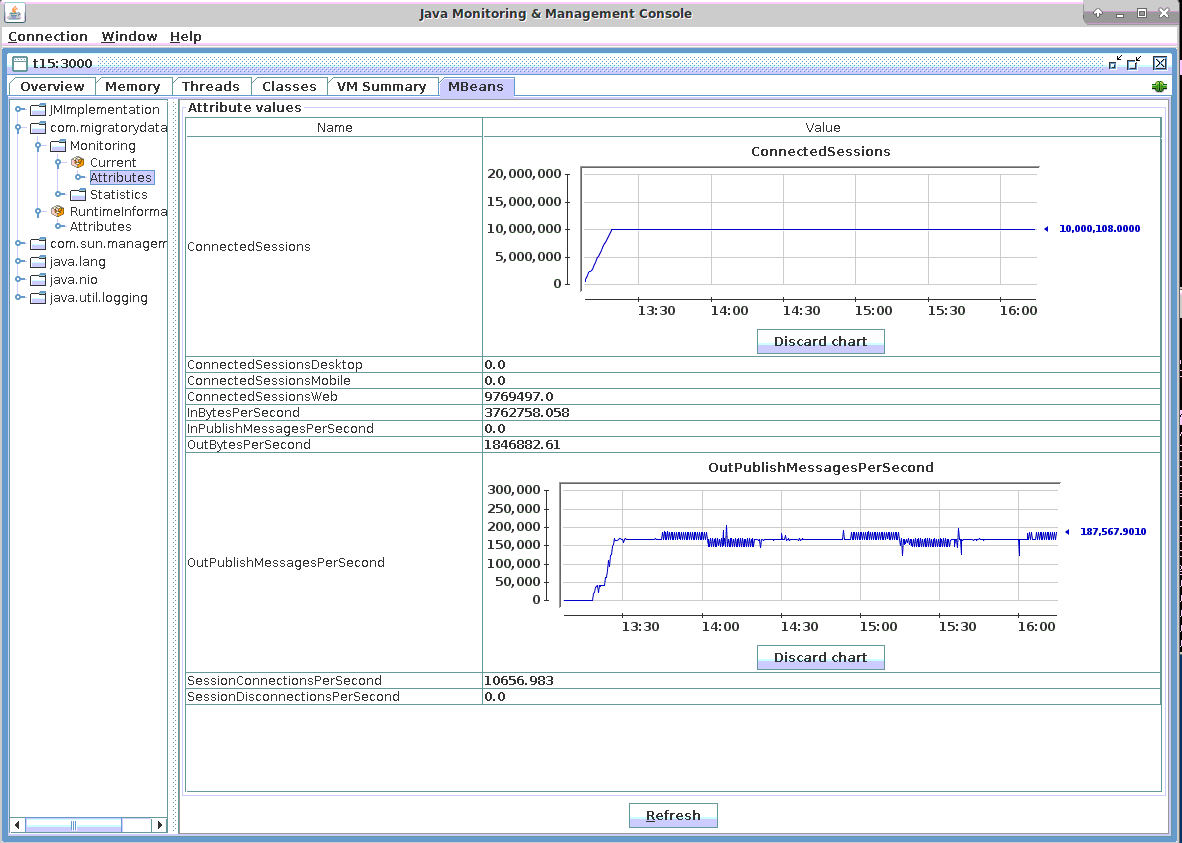Screen dimensions: 1182x843
Task: Click the green connection status icon
Action: pyautogui.click(x=1159, y=87)
